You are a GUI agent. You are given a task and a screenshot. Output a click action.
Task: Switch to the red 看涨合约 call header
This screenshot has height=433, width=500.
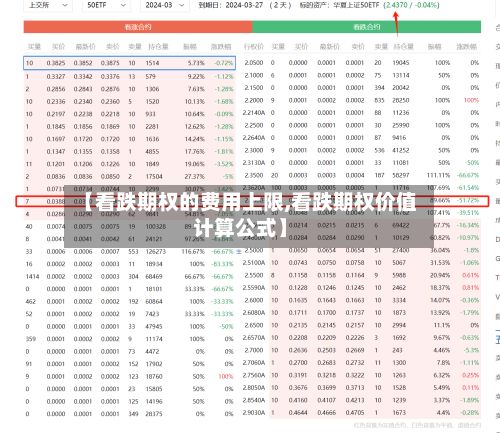point(138,27)
